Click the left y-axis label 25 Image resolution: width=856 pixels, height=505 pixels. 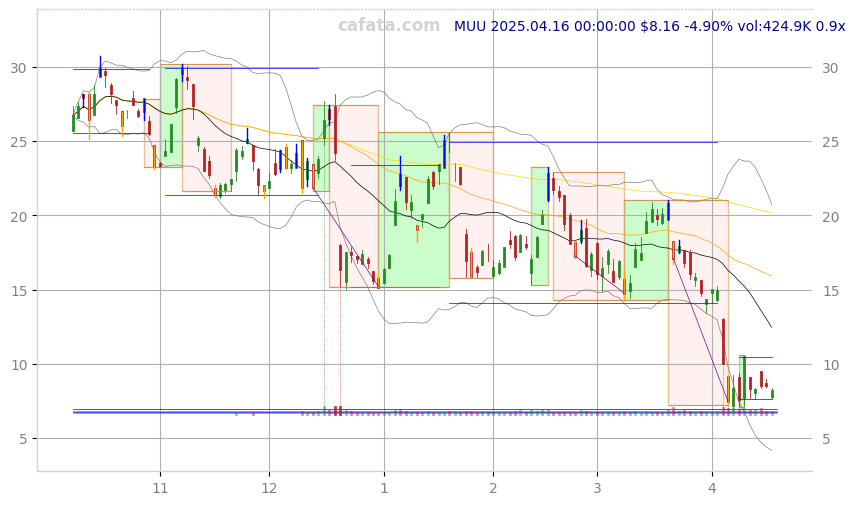tap(19, 142)
